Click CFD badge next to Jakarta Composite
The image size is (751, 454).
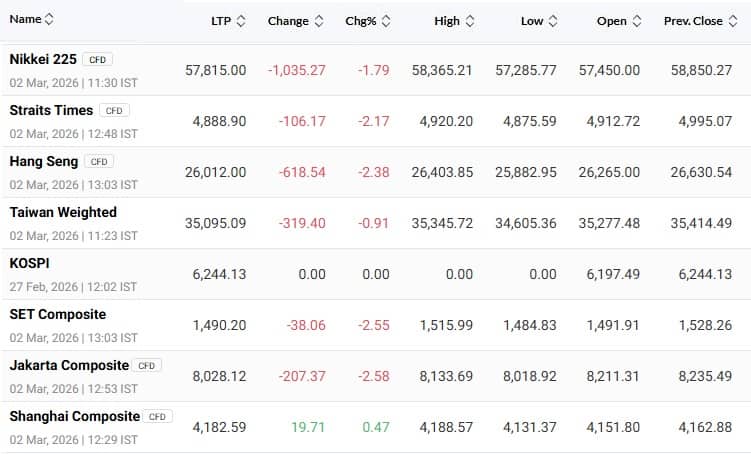coord(147,366)
